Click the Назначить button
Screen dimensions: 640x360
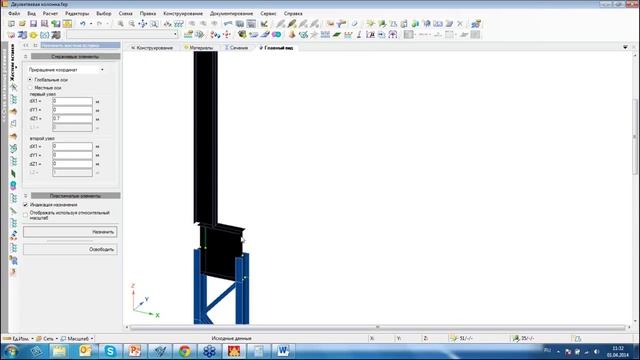coord(70,232)
